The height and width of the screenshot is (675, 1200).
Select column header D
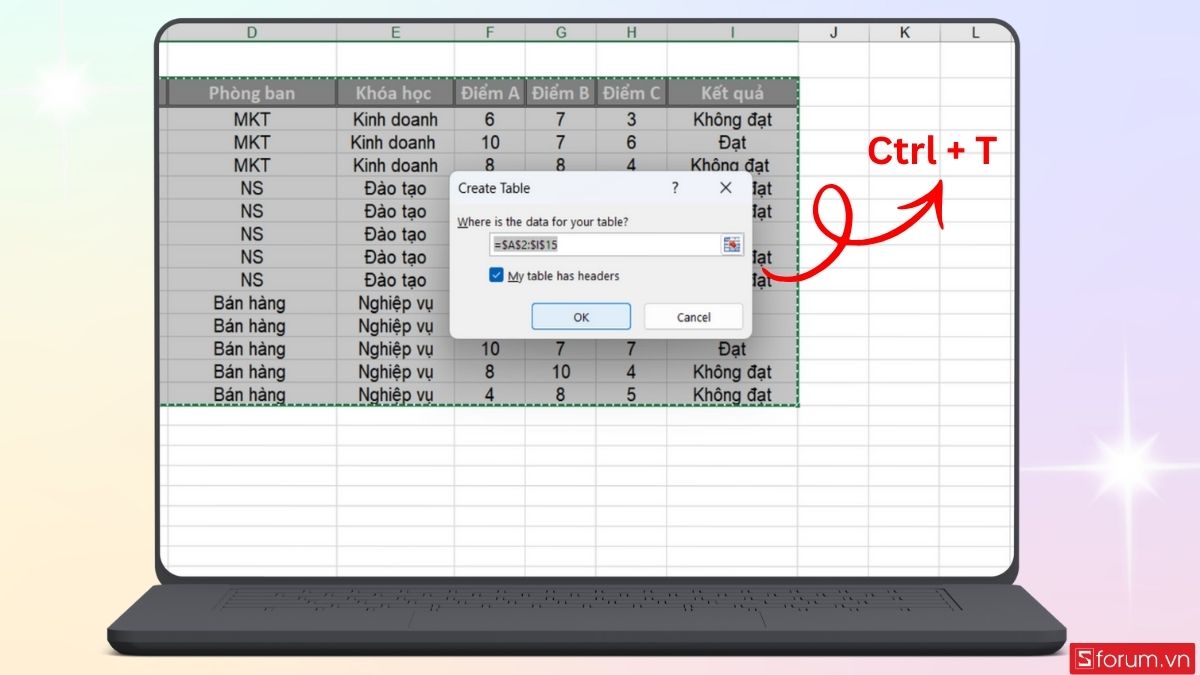[252, 31]
